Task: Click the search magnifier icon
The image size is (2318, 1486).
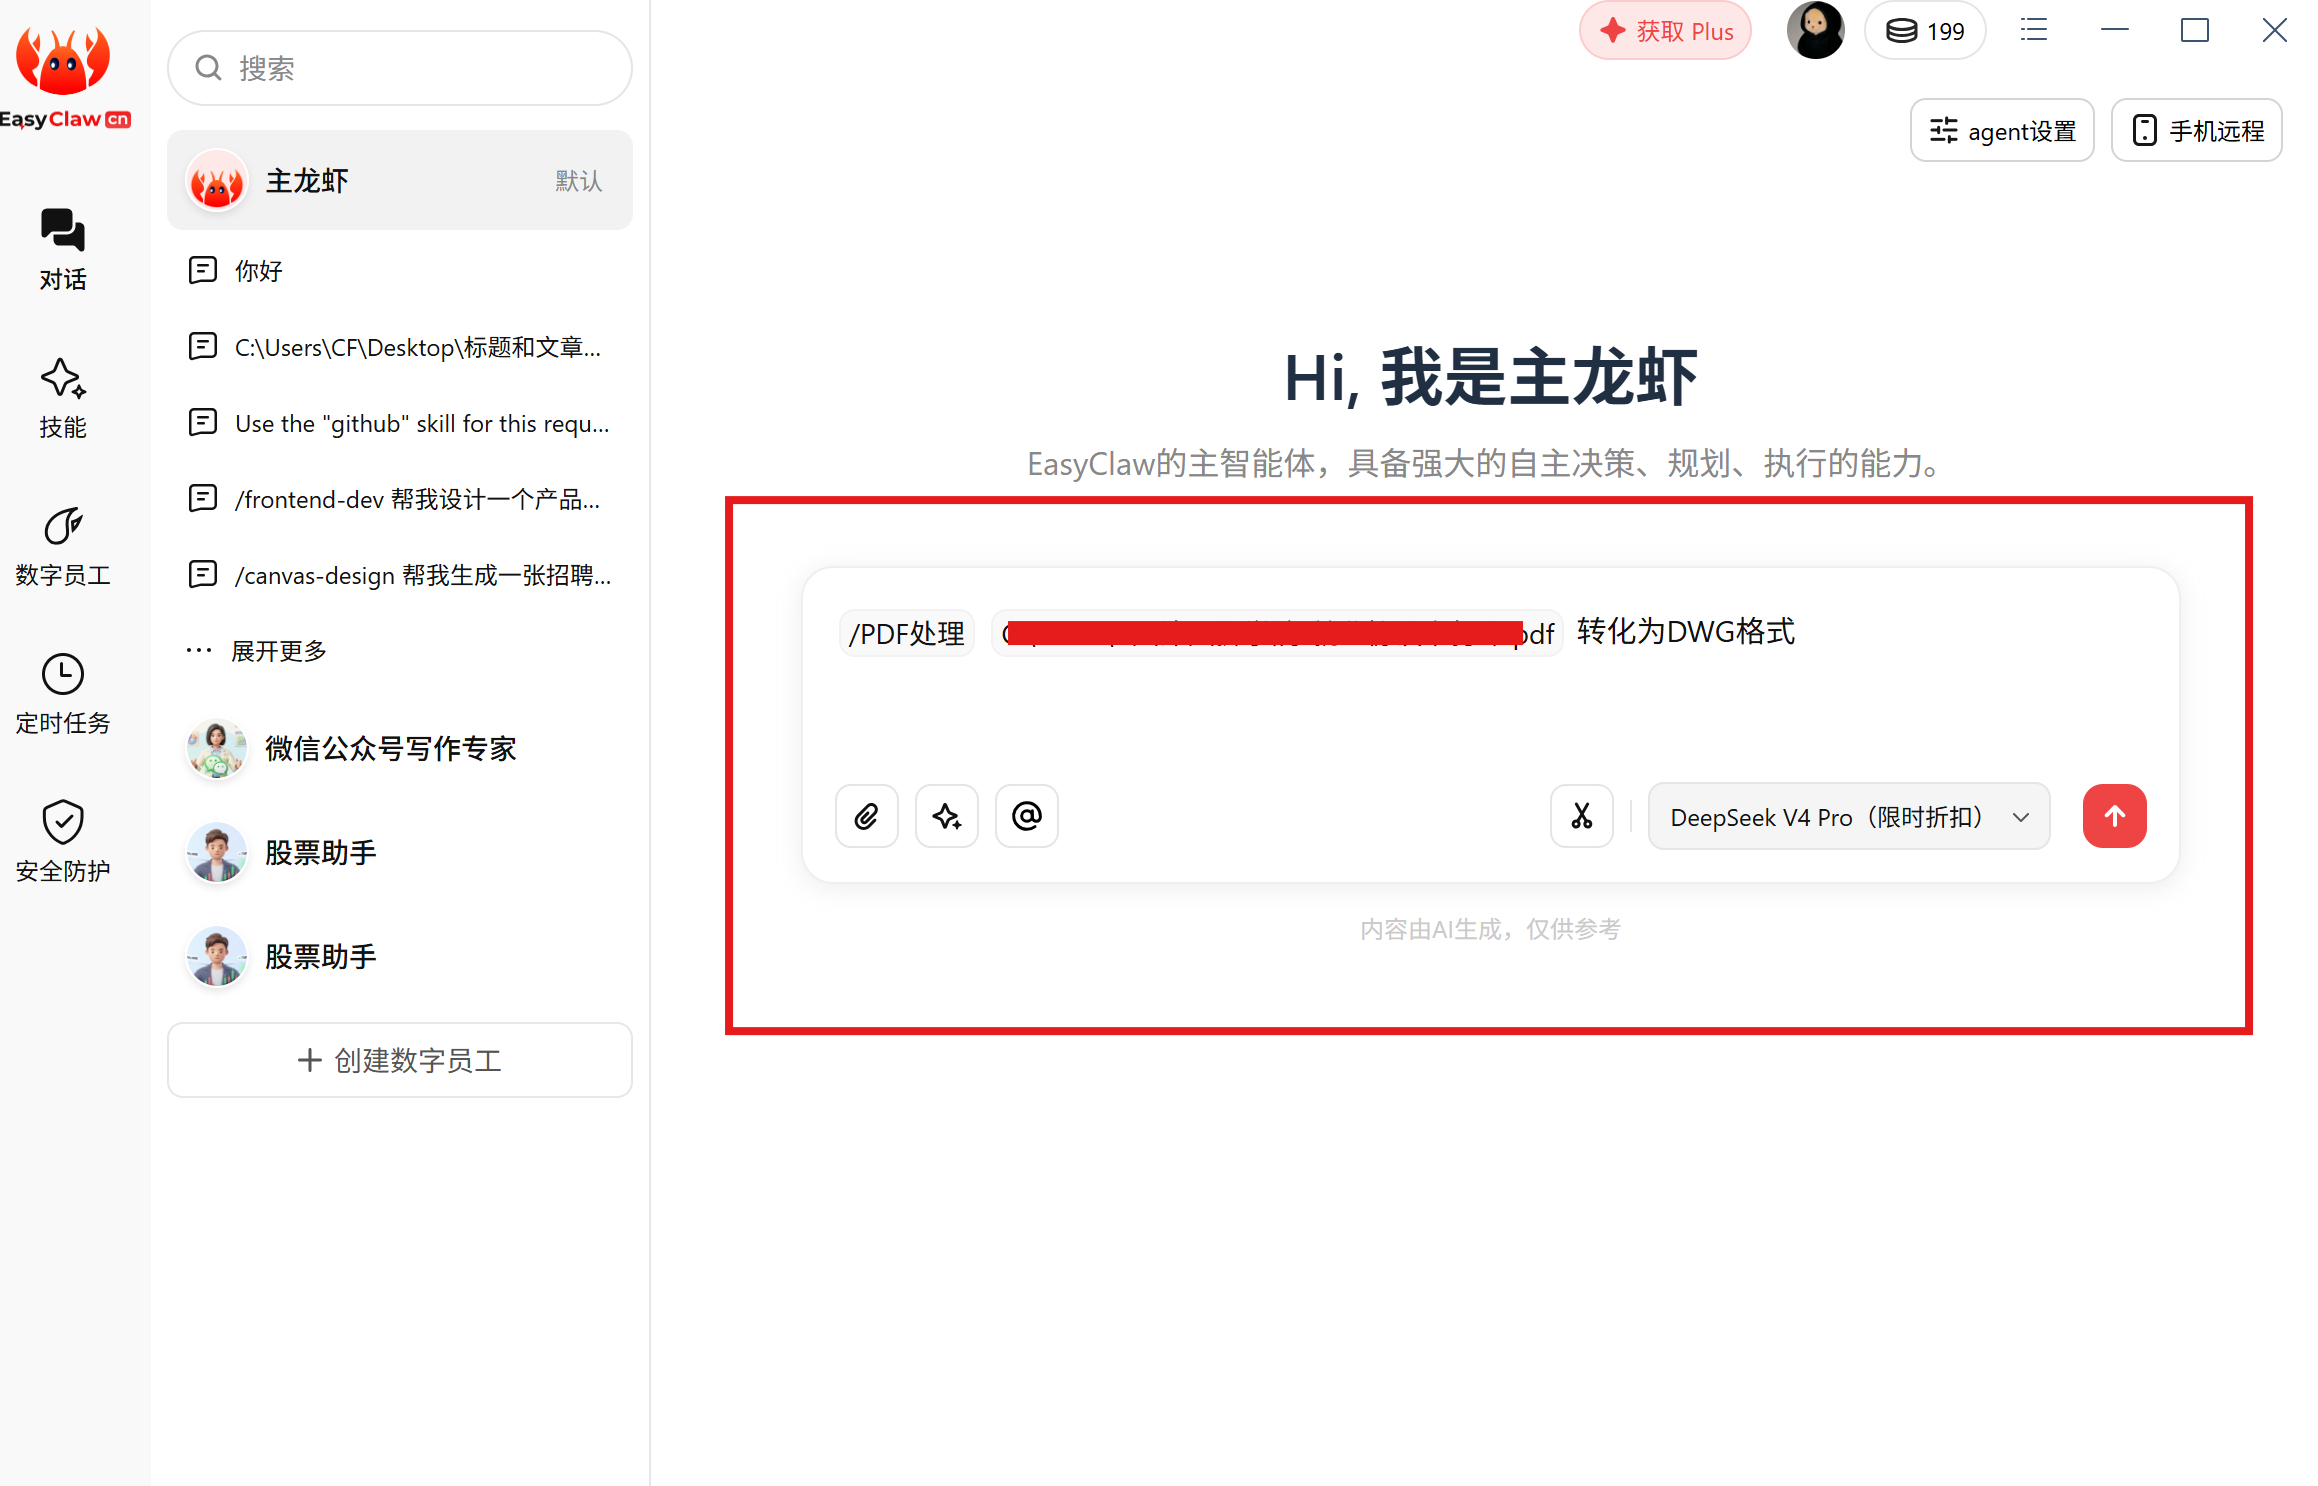Action: (208, 68)
